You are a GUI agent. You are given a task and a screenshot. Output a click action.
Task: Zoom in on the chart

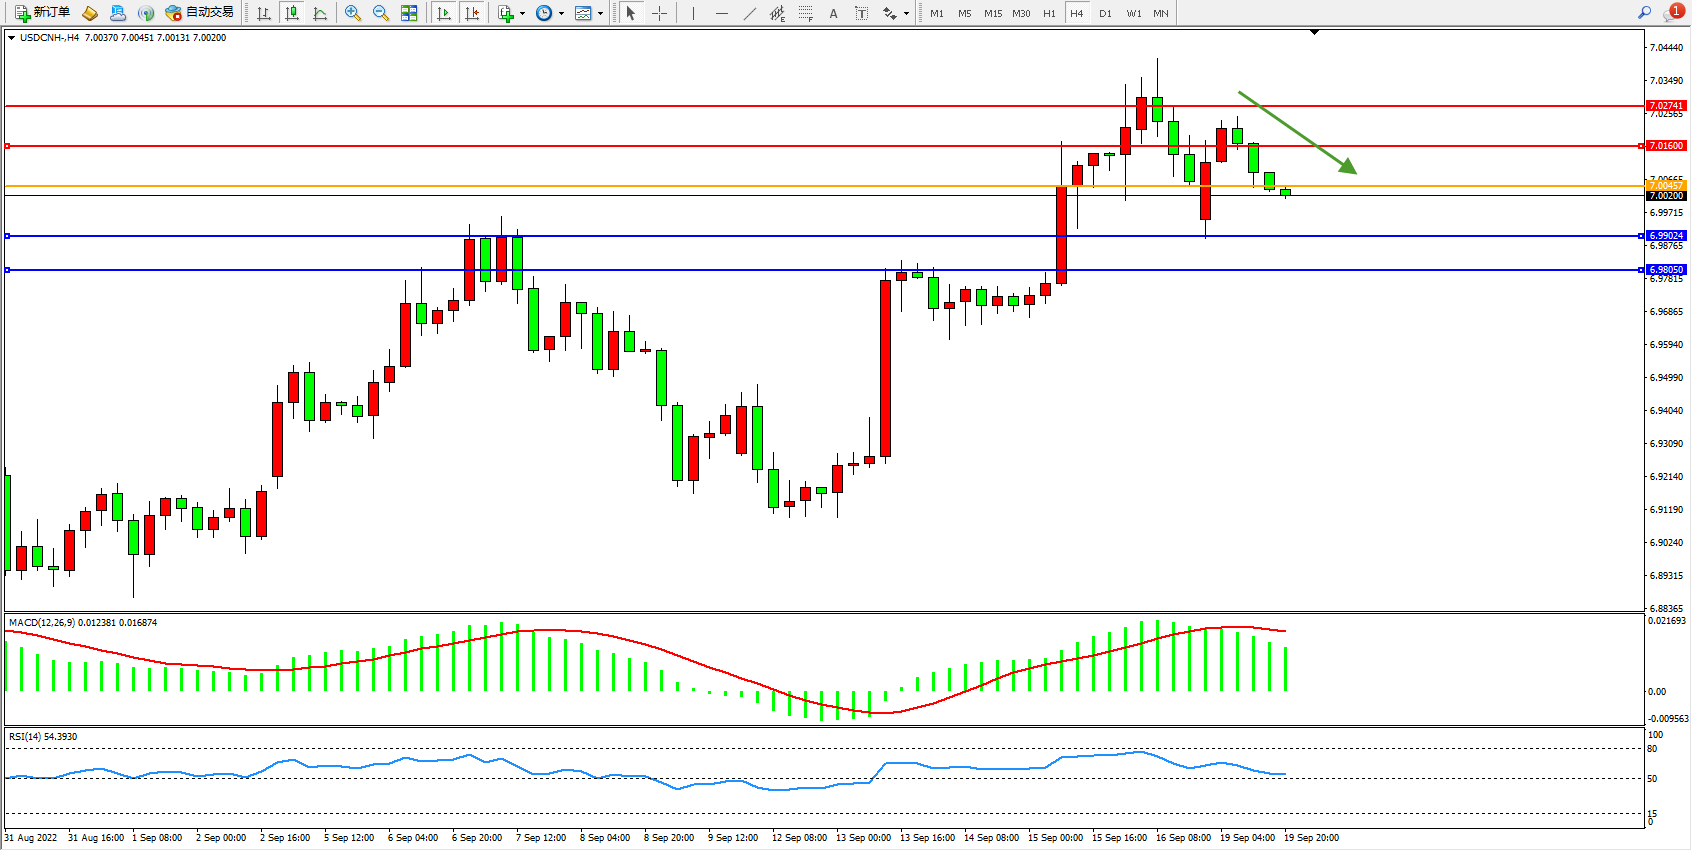point(353,13)
